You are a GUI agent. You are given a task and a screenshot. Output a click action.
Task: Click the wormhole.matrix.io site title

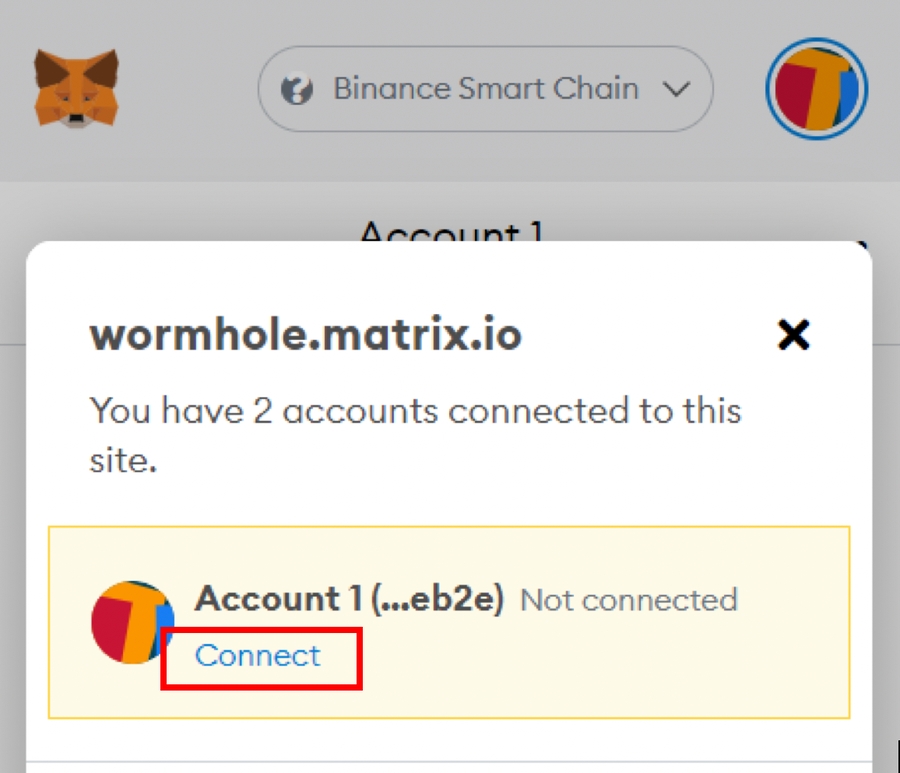pyautogui.click(x=306, y=336)
